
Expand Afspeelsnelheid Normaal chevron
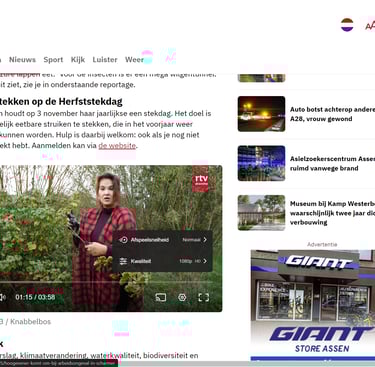point(205,240)
